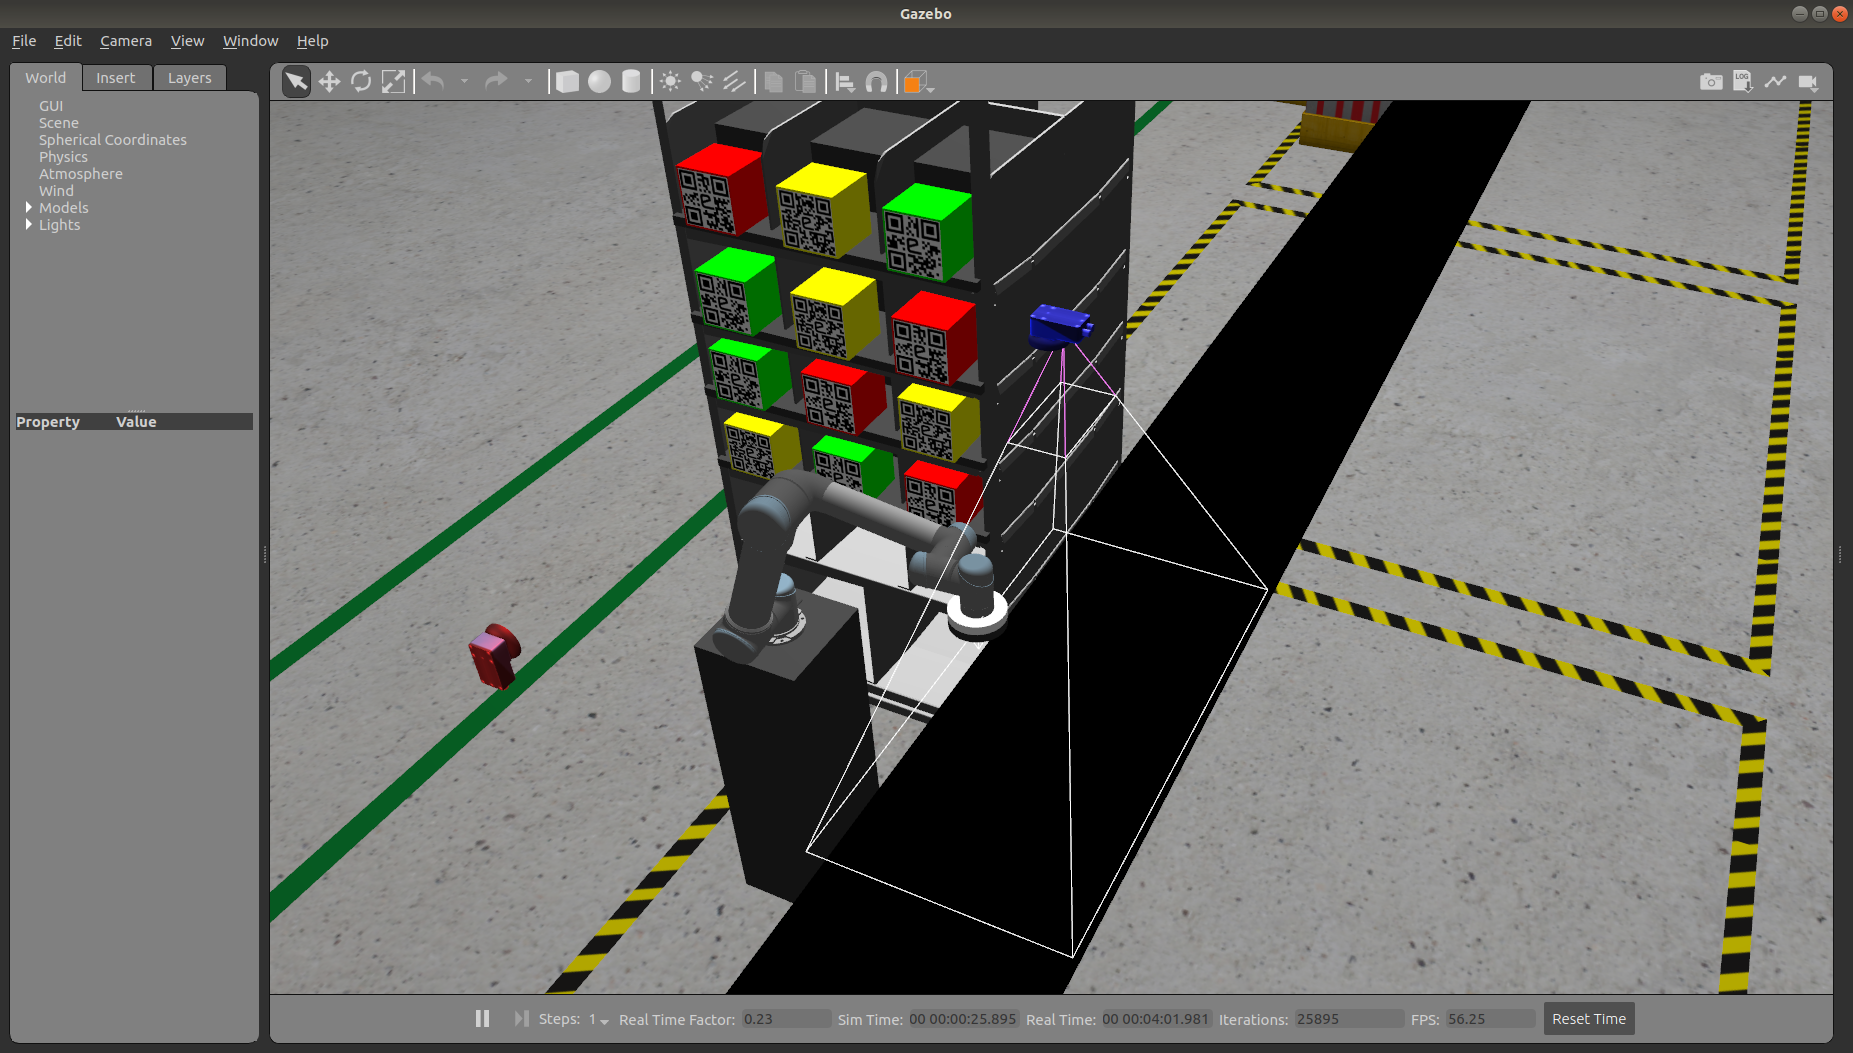
Task: Select the red sensor object on floor
Action: 494,656
